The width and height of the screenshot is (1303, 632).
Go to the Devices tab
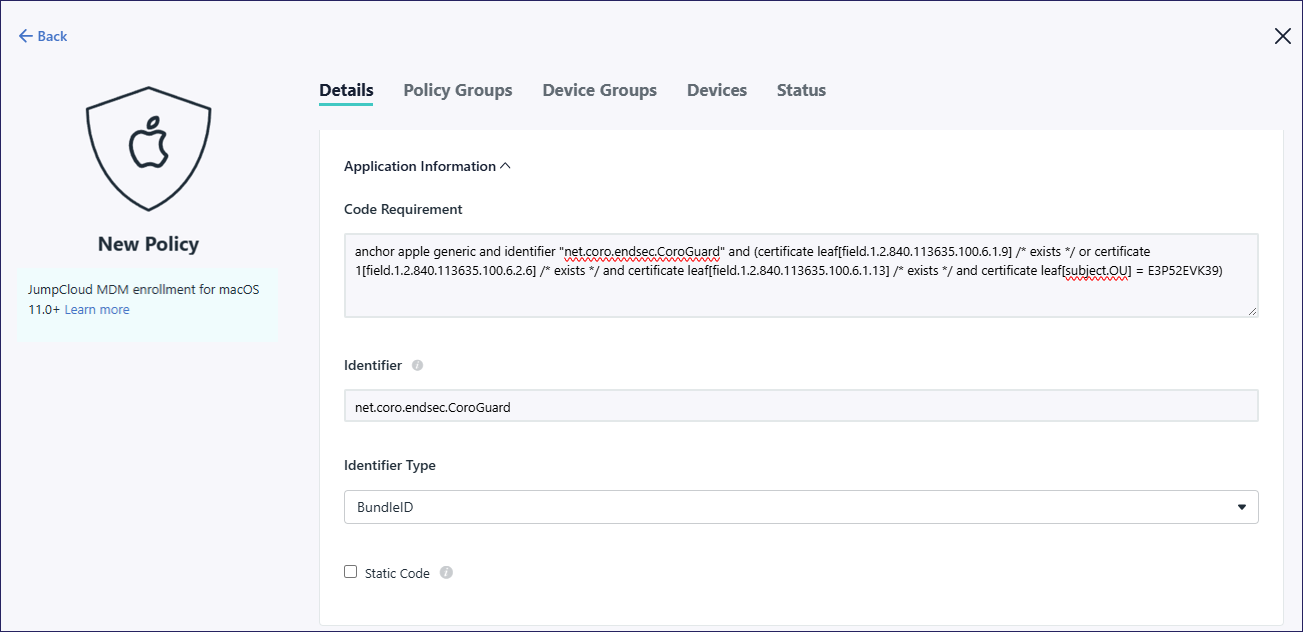tap(716, 90)
